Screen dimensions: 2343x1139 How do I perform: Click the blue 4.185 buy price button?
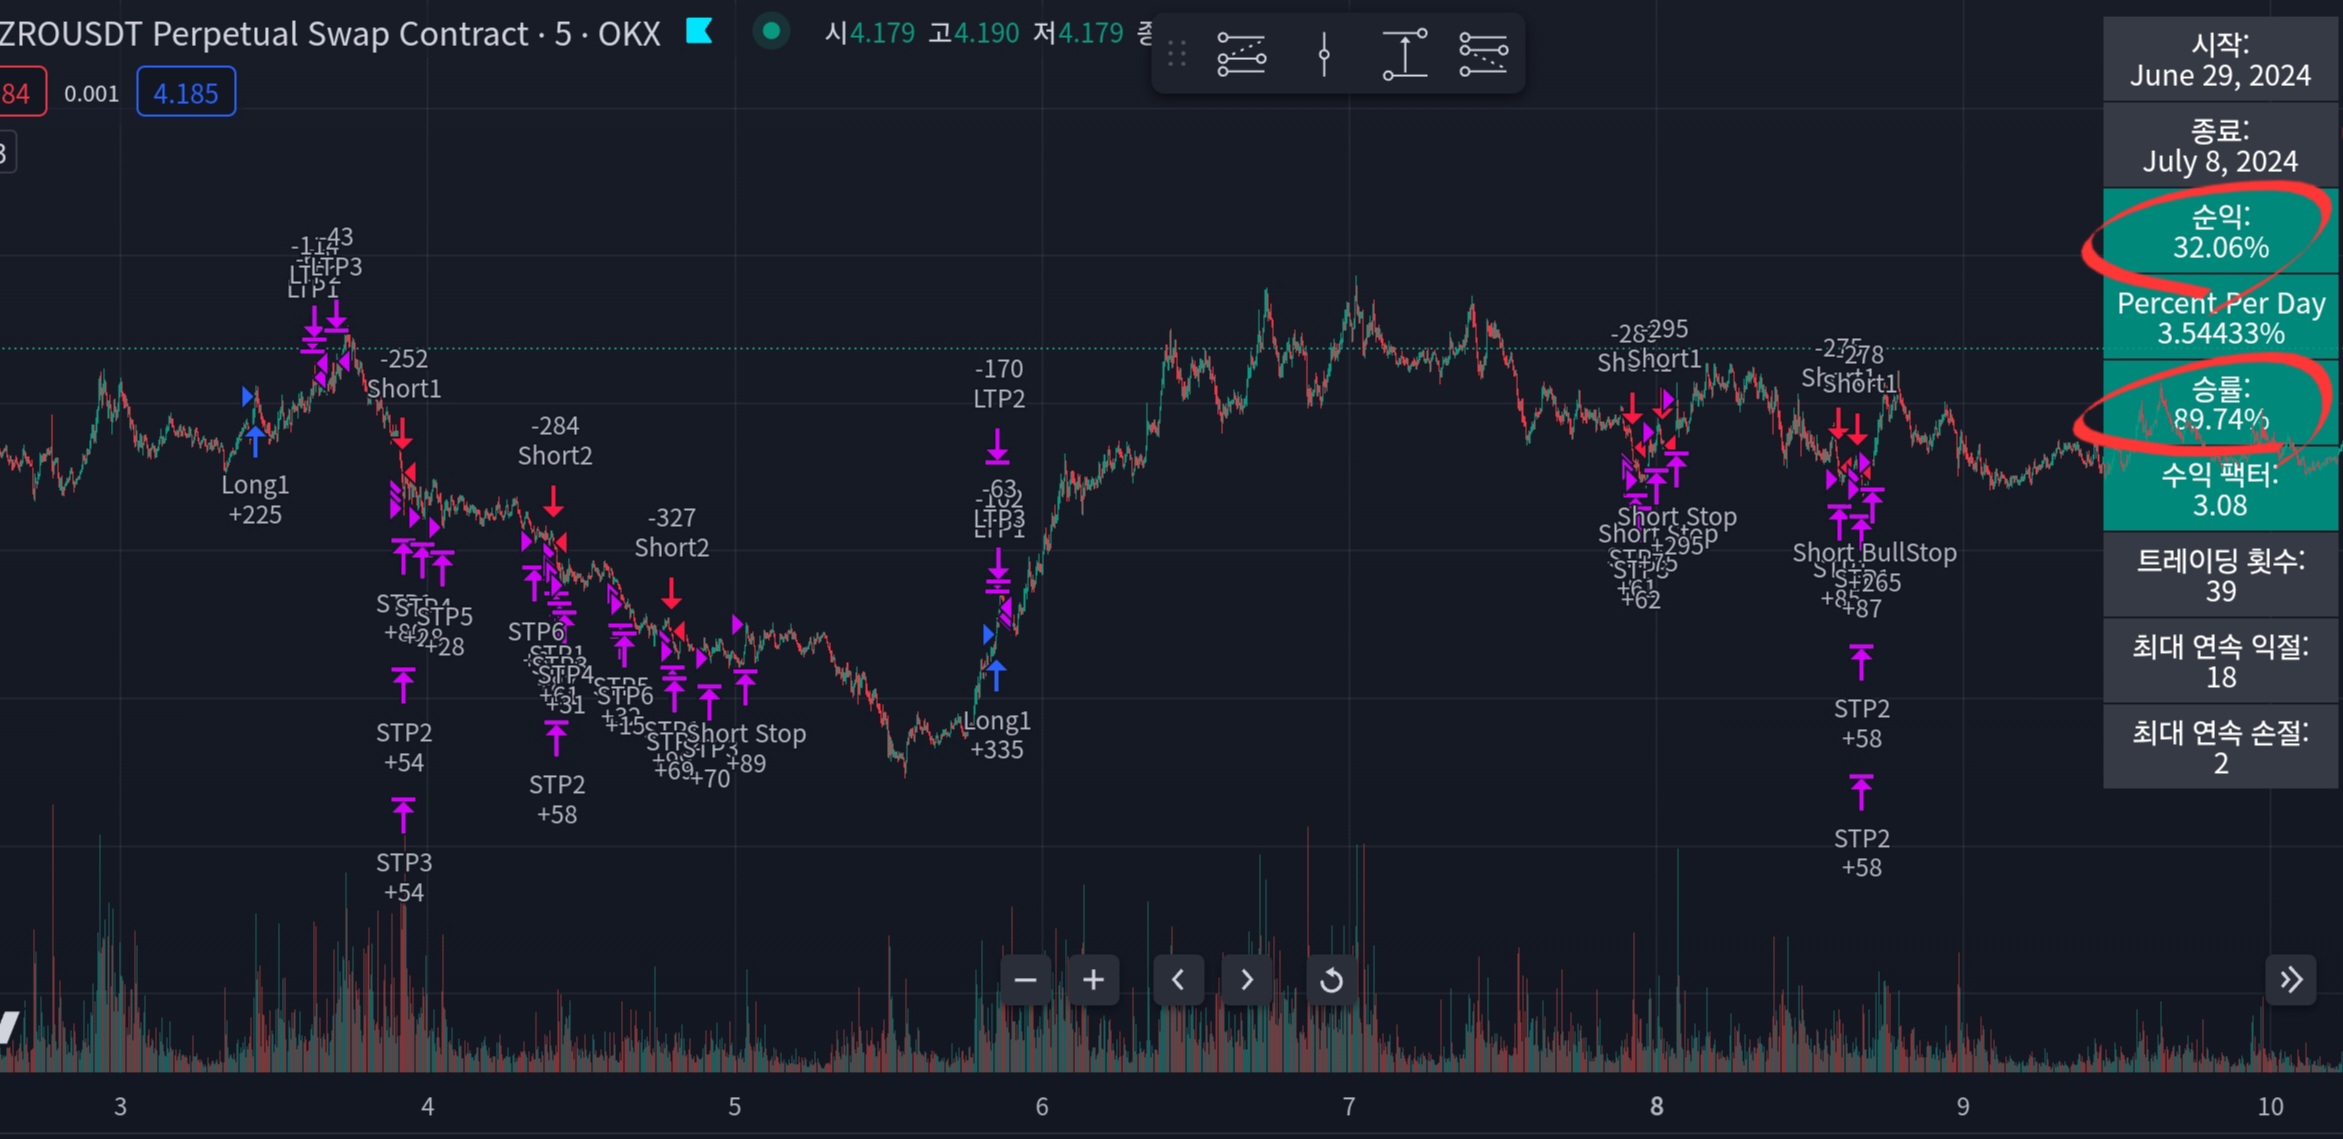coord(186,93)
